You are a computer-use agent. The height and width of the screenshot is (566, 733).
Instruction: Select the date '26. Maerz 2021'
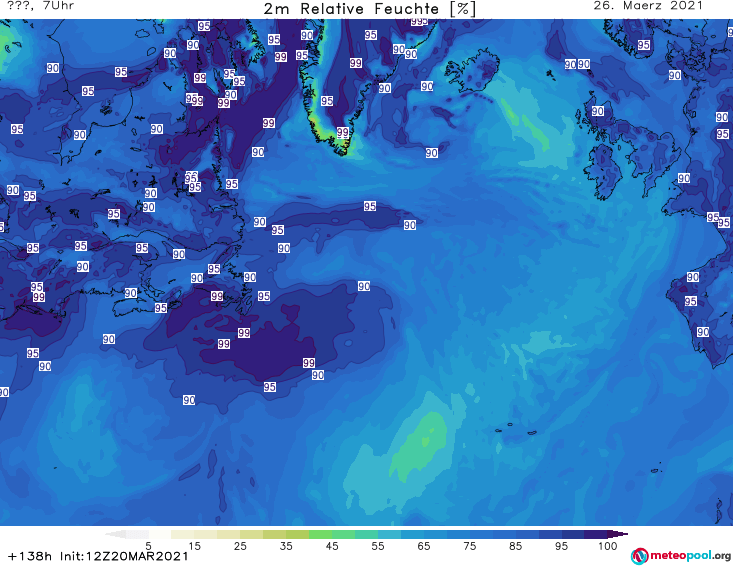648,6
